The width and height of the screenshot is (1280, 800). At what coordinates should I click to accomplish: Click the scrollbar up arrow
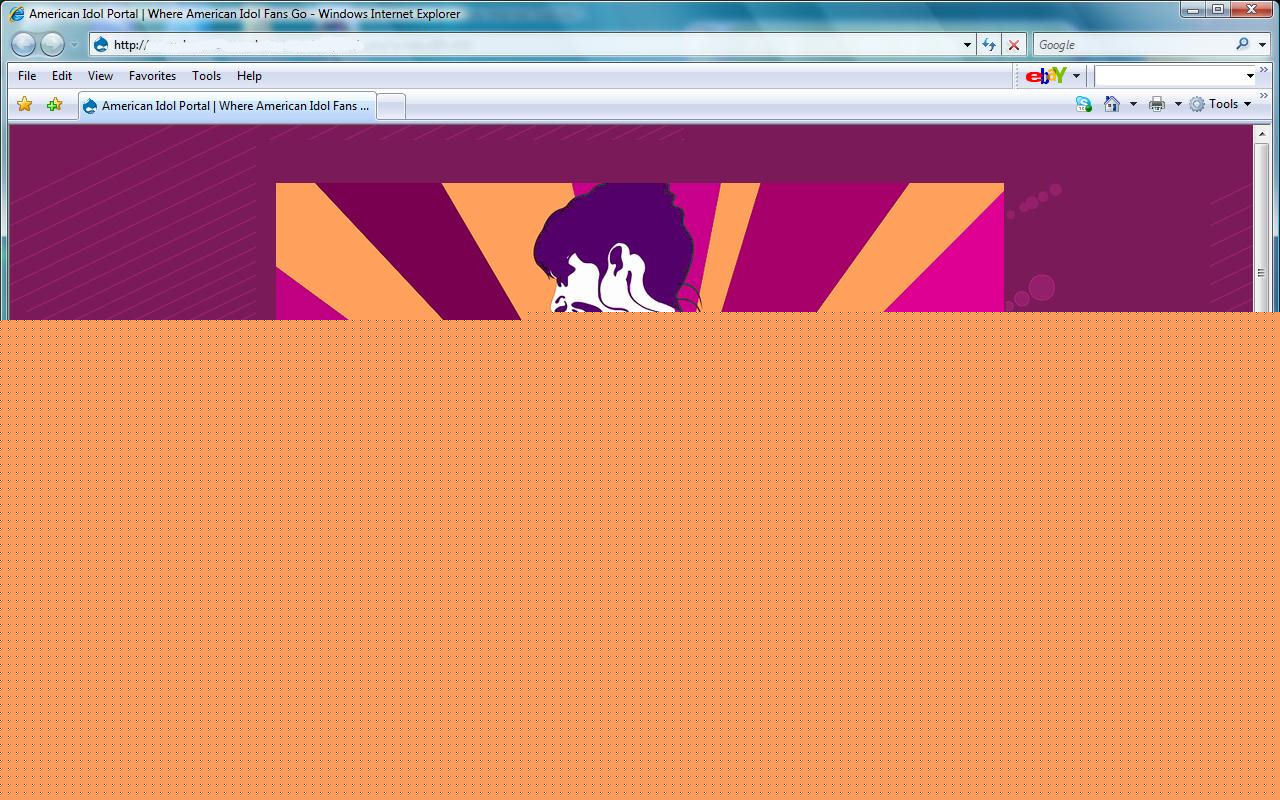click(1262, 134)
